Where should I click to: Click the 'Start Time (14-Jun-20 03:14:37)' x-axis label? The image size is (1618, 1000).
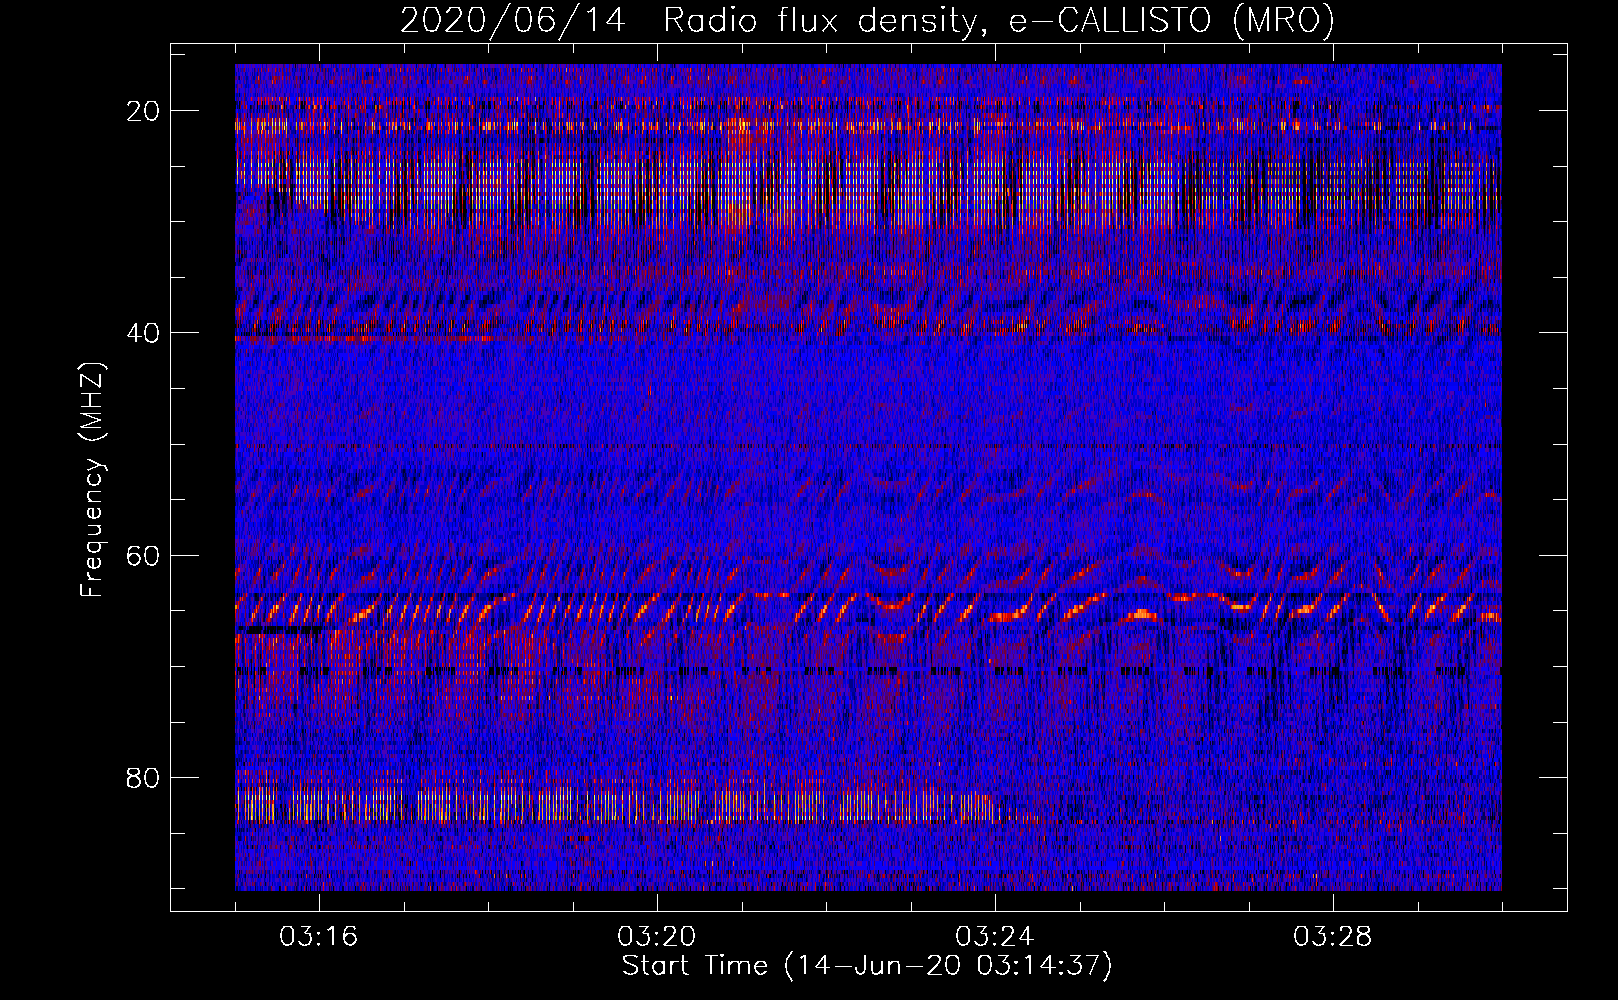pyautogui.click(x=867, y=966)
